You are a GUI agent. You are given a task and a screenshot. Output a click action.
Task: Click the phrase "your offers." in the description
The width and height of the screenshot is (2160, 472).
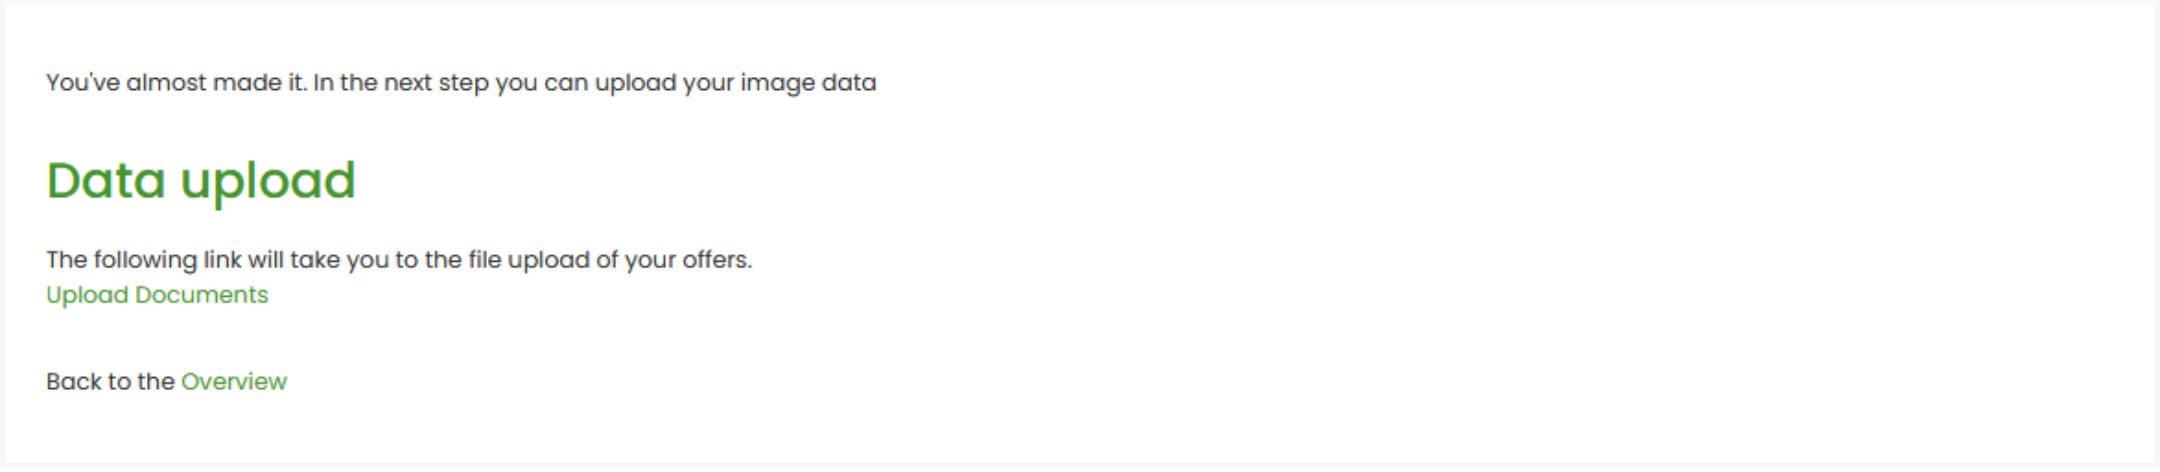pos(689,260)
